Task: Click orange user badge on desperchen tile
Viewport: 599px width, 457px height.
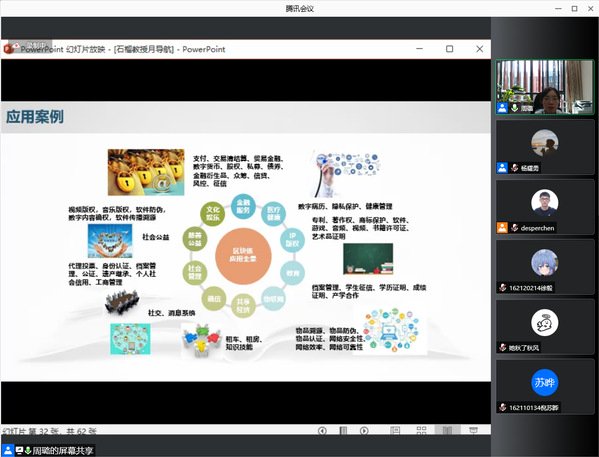Action: tap(502, 228)
